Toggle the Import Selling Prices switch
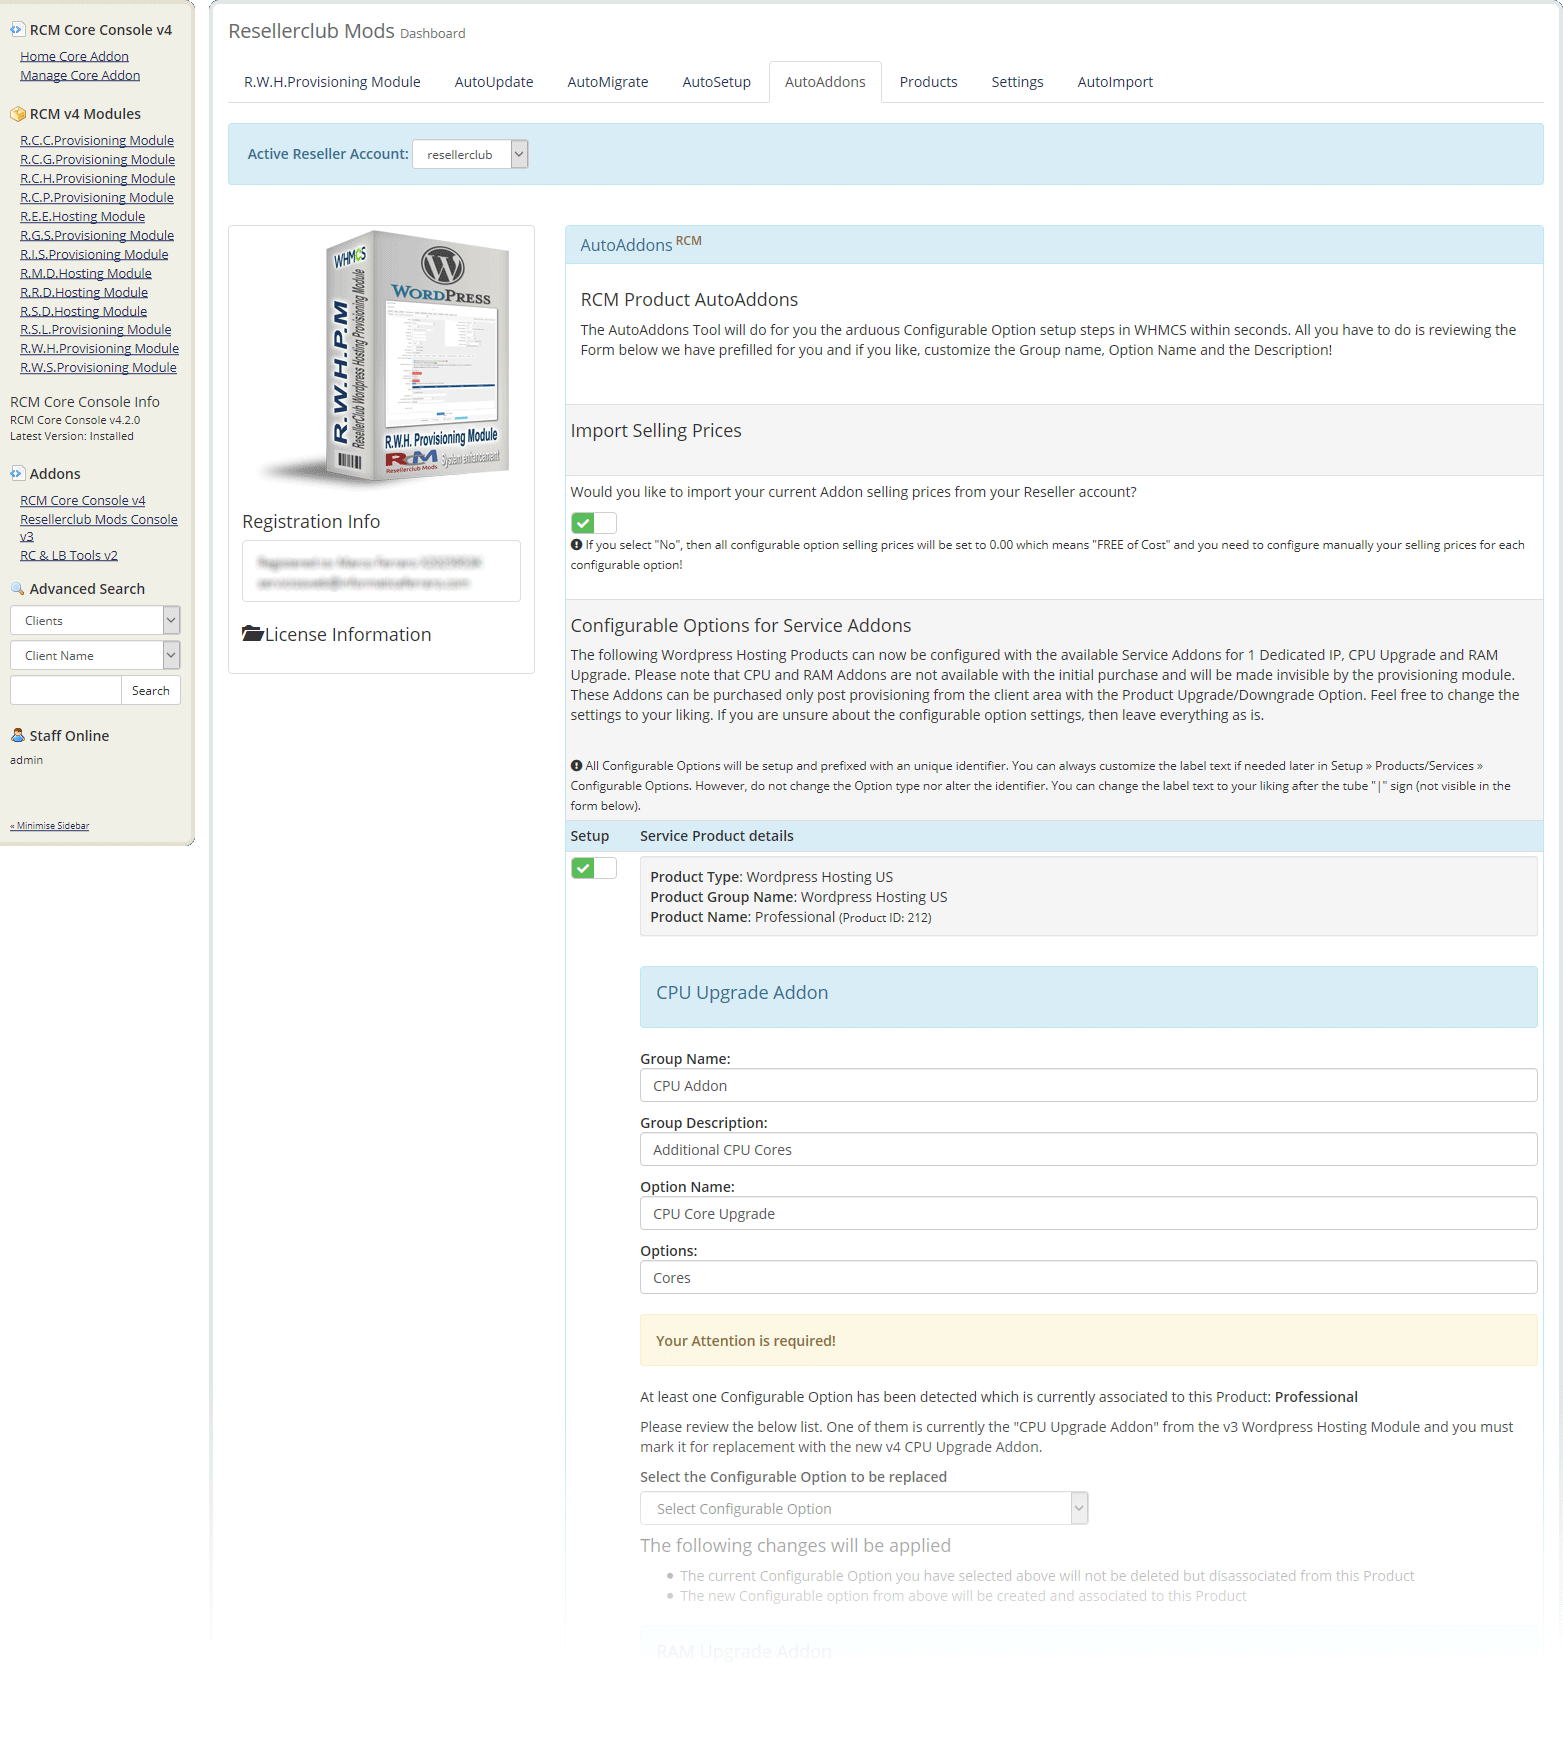The width and height of the screenshot is (1563, 1755). point(593,523)
